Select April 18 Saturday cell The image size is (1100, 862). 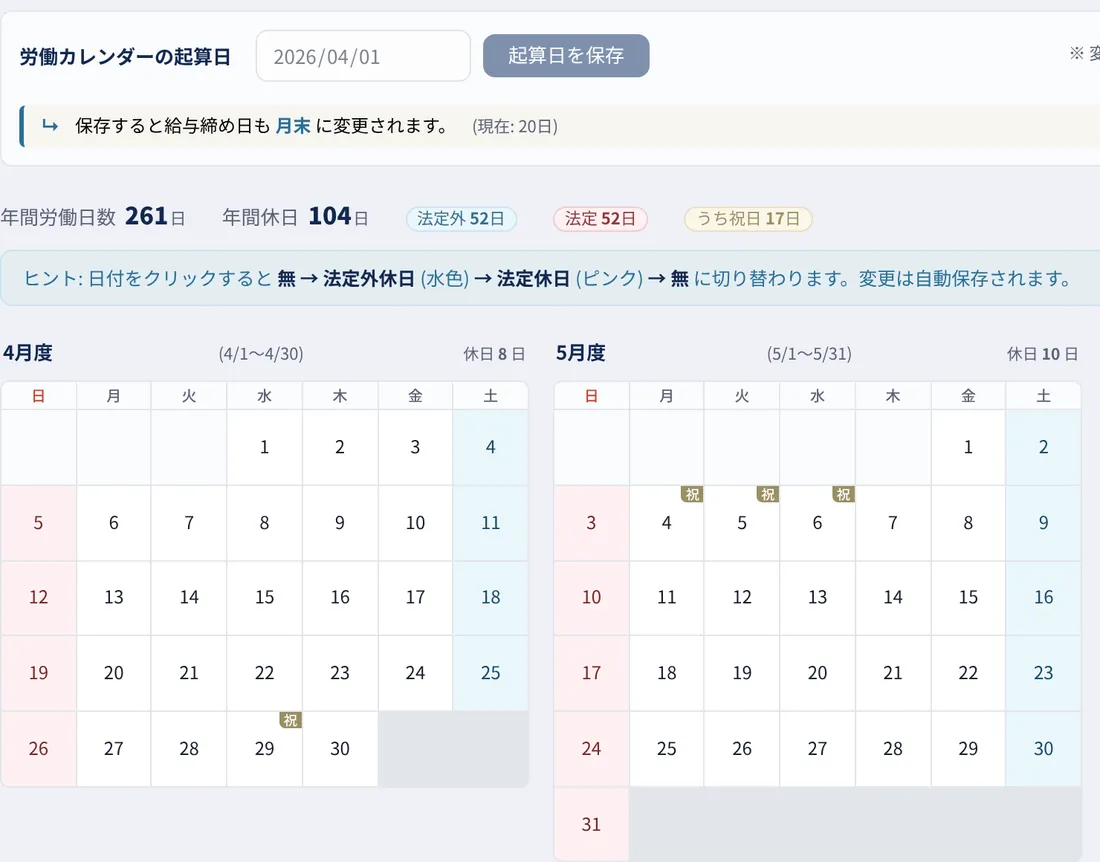490,598
